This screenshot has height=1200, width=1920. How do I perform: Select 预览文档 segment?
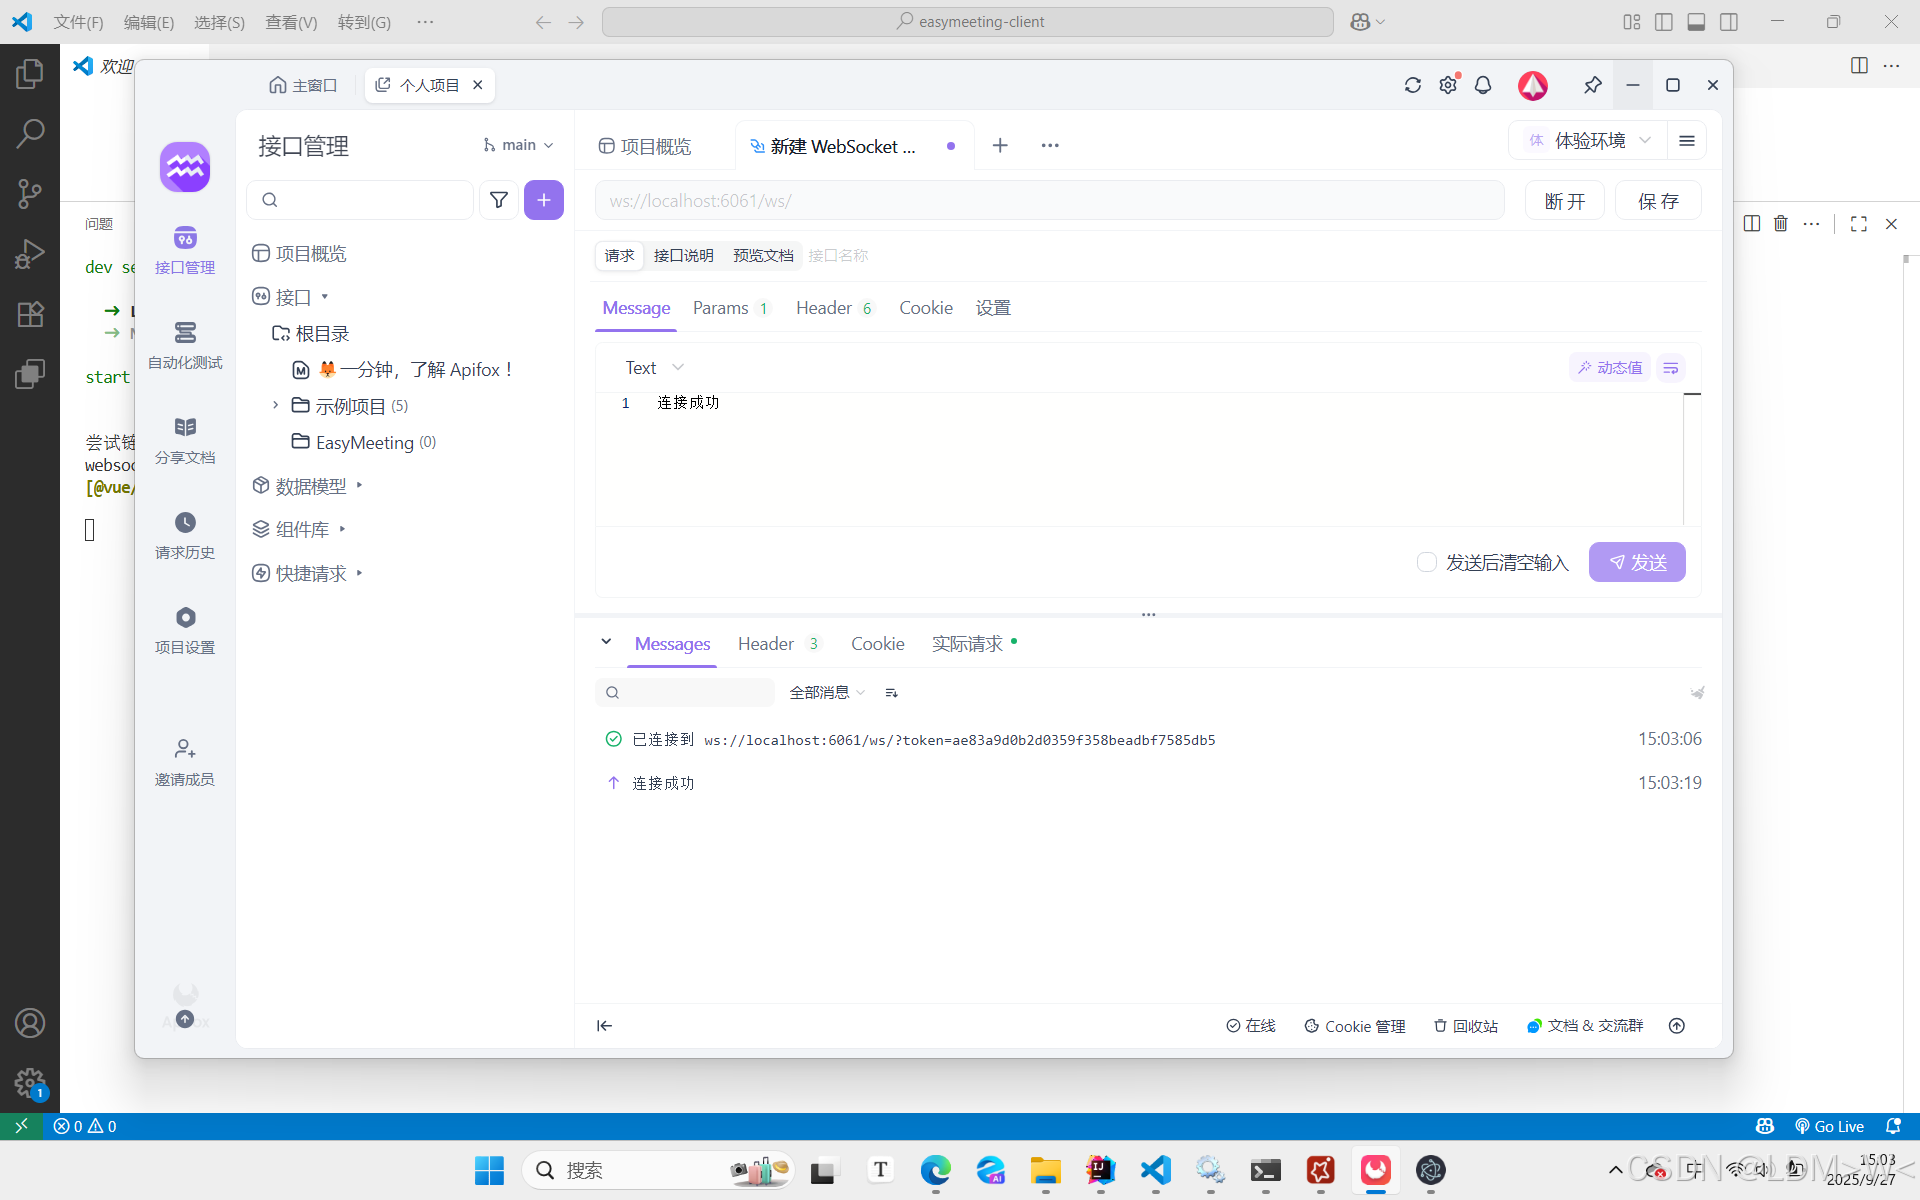[x=763, y=256]
